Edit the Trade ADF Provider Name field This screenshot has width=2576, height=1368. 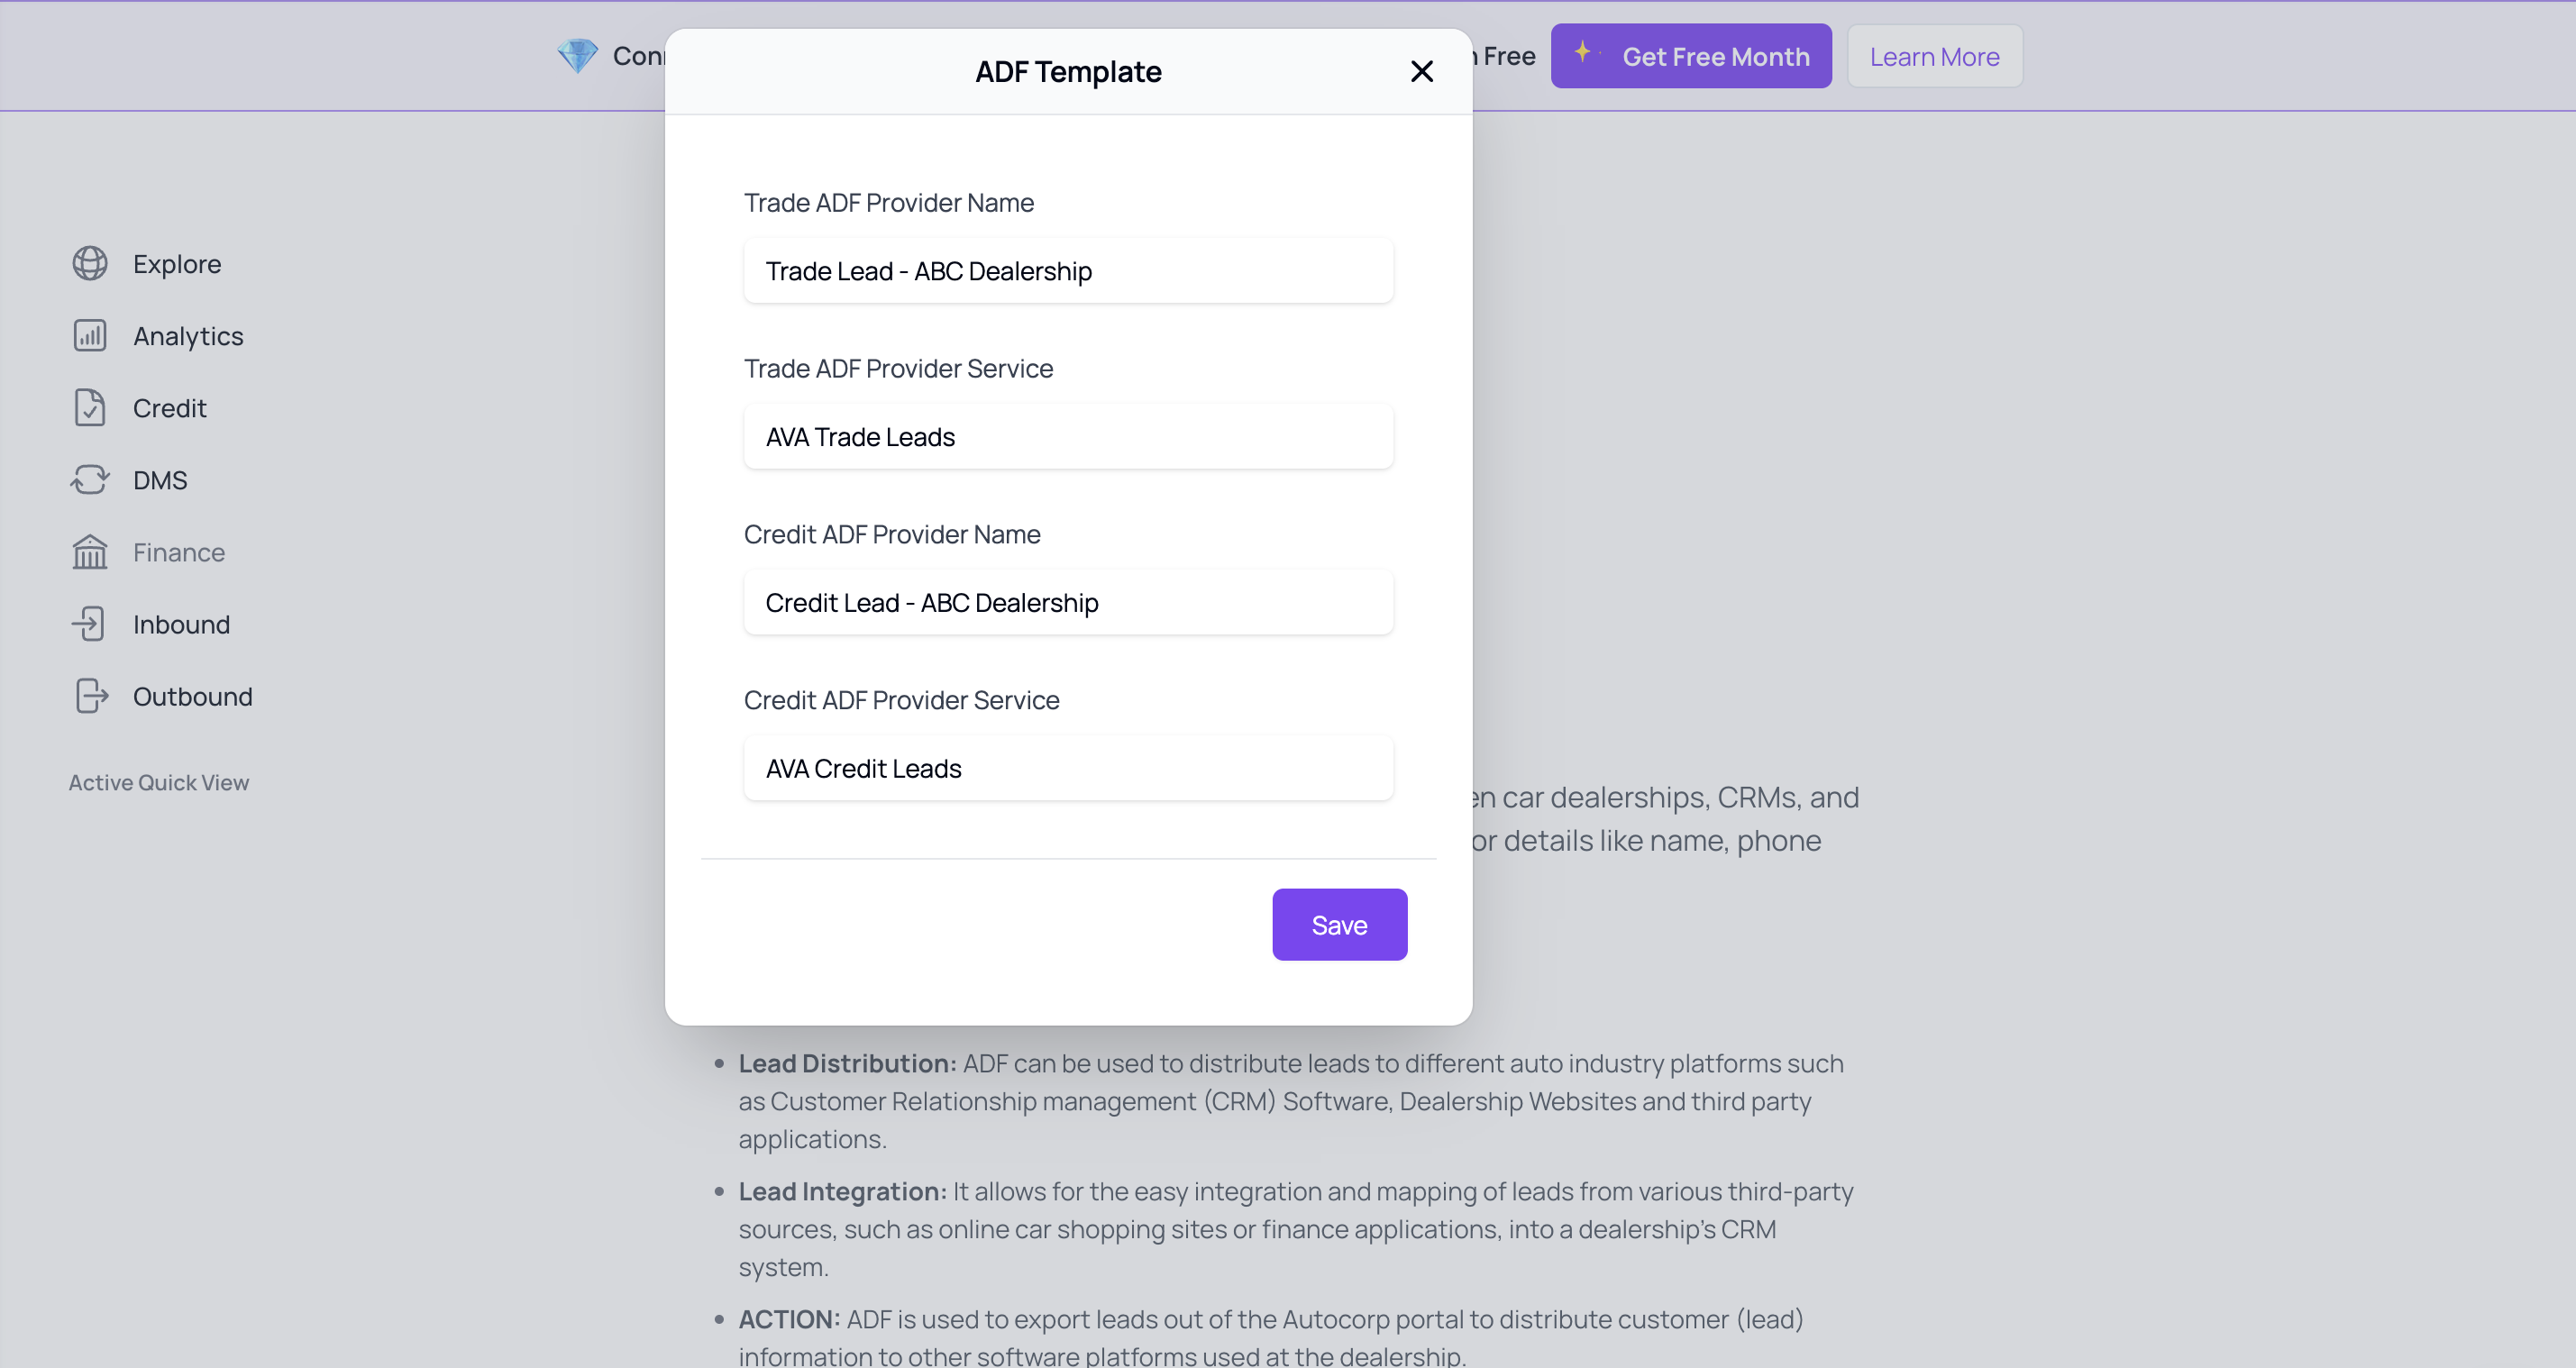tap(1068, 271)
